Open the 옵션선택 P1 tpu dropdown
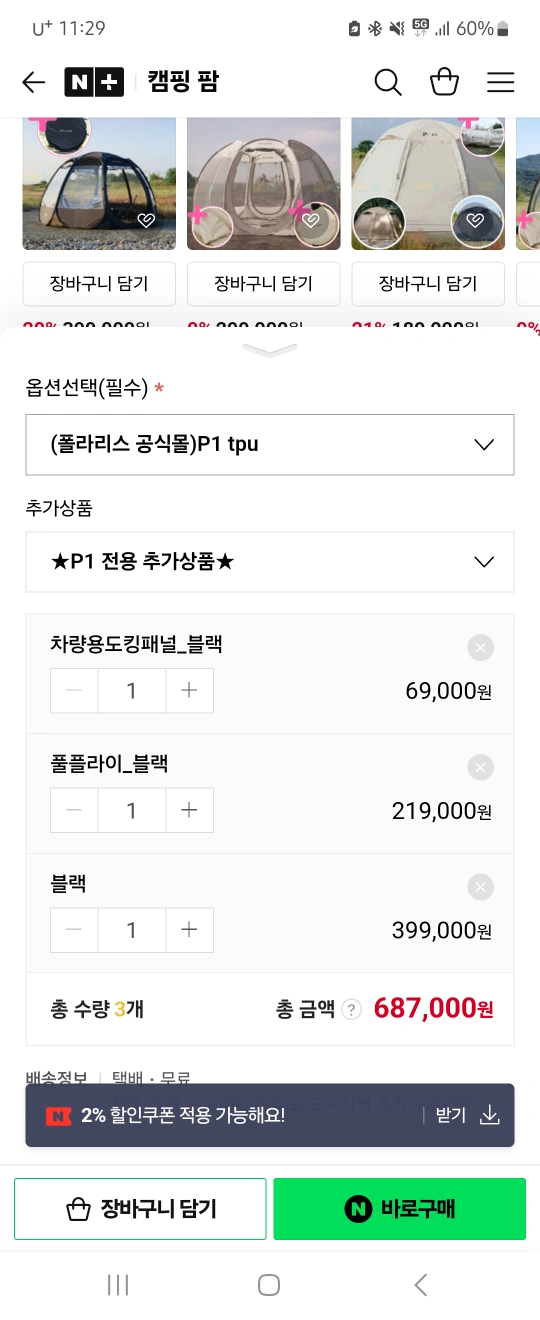 tap(270, 445)
